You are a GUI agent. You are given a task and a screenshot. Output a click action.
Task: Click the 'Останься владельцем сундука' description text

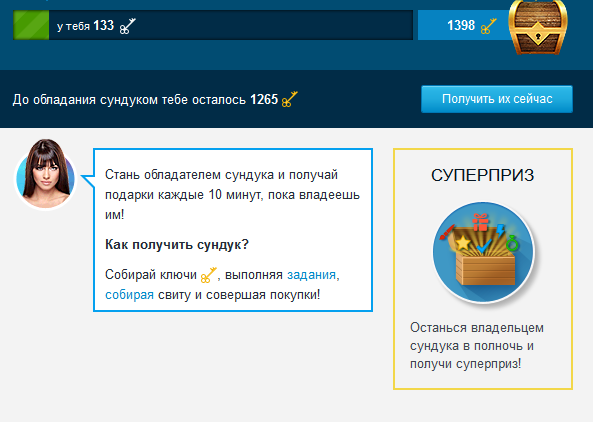477,346
